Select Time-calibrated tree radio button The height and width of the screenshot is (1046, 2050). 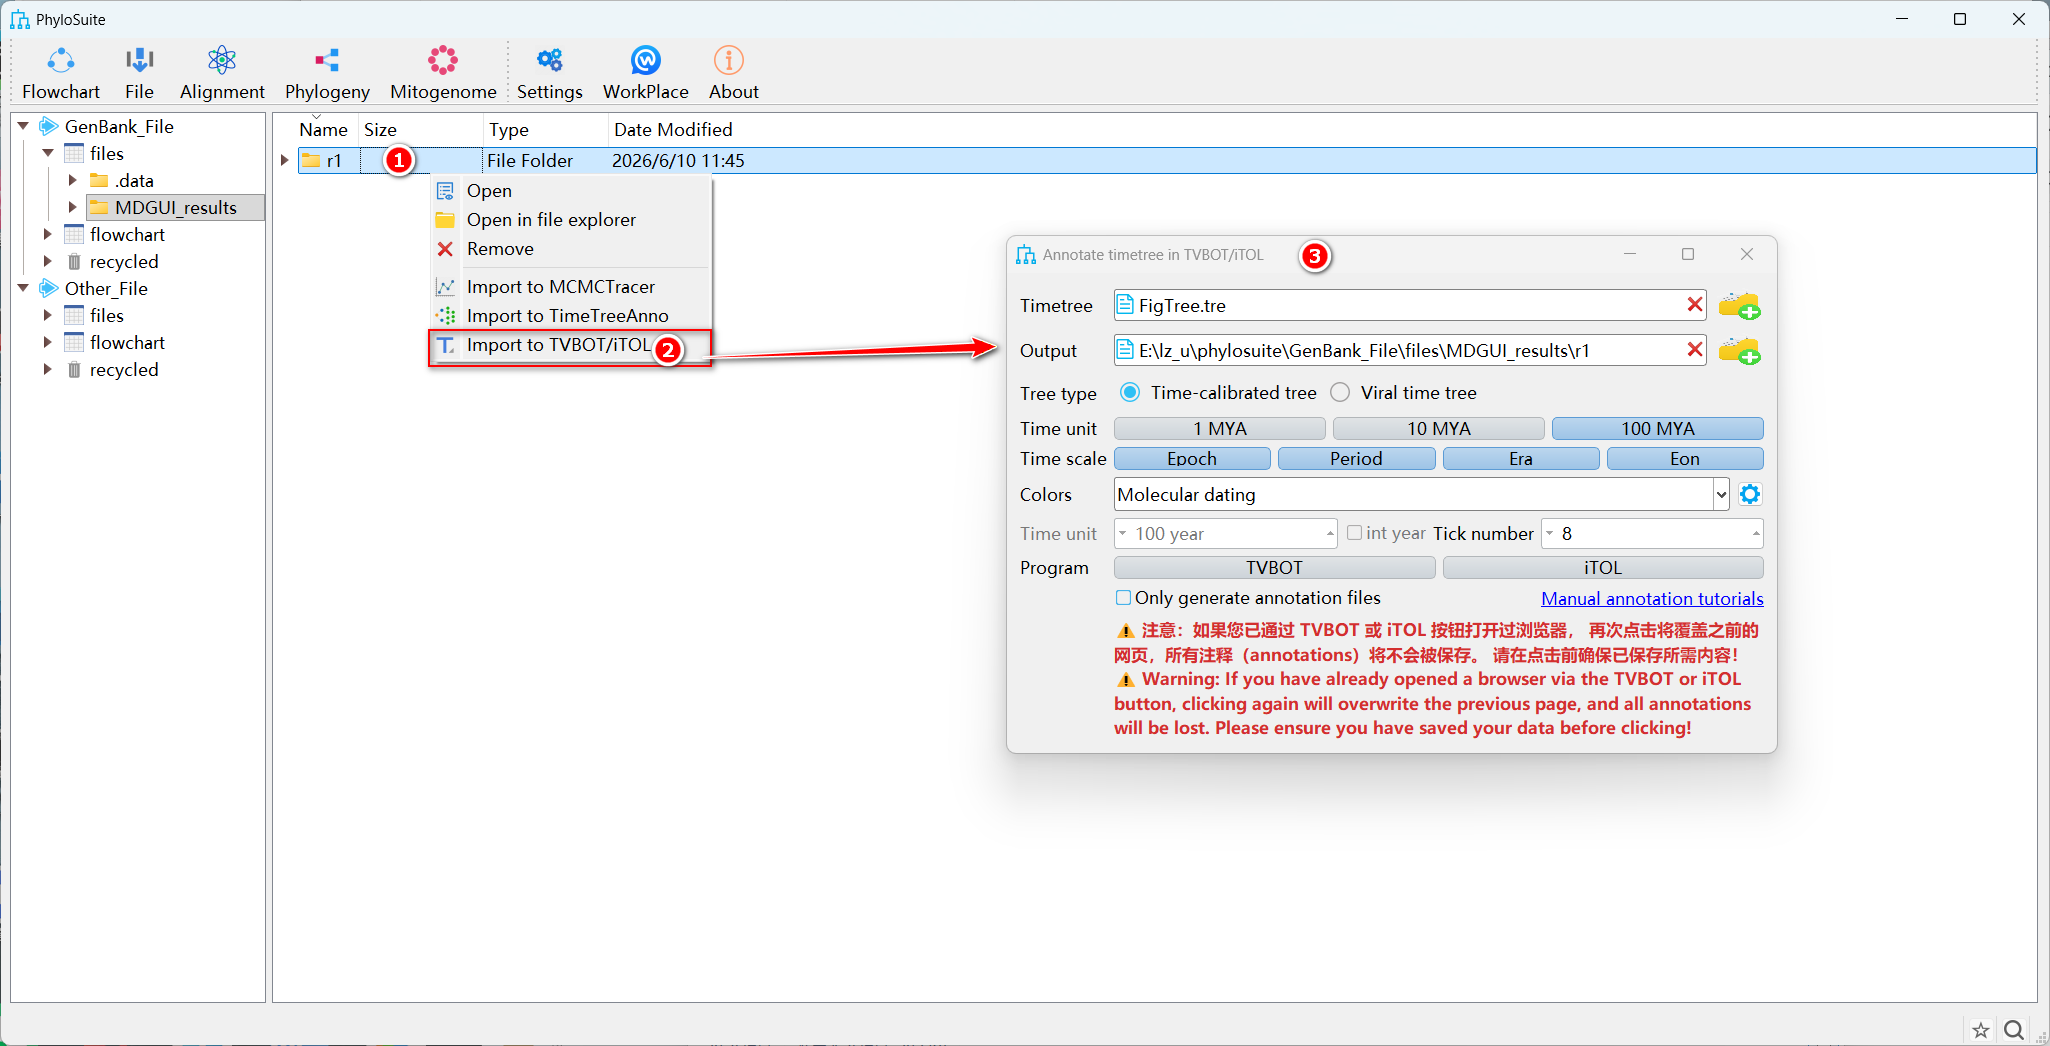1129,392
